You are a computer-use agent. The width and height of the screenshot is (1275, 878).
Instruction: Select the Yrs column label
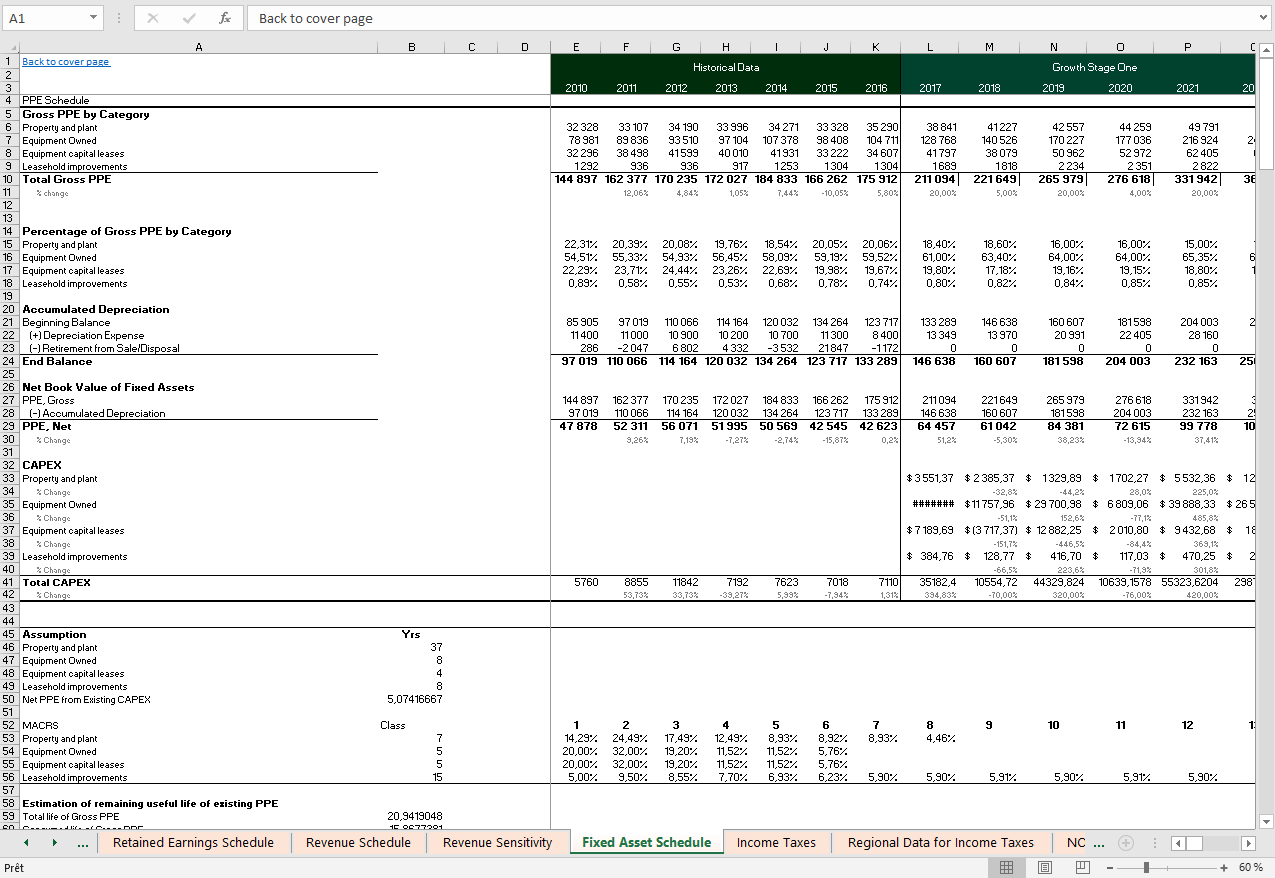tap(411, 634)
